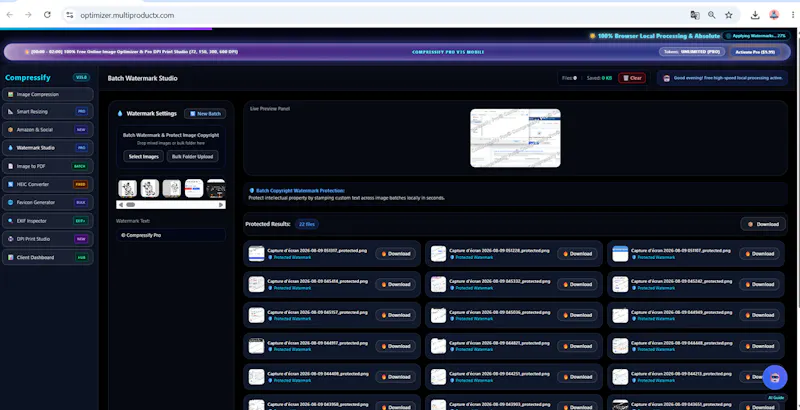Open the browser profile avatar
Viewport: 800px width, 410px height.
pyautogui.click(x=774, y=15)
